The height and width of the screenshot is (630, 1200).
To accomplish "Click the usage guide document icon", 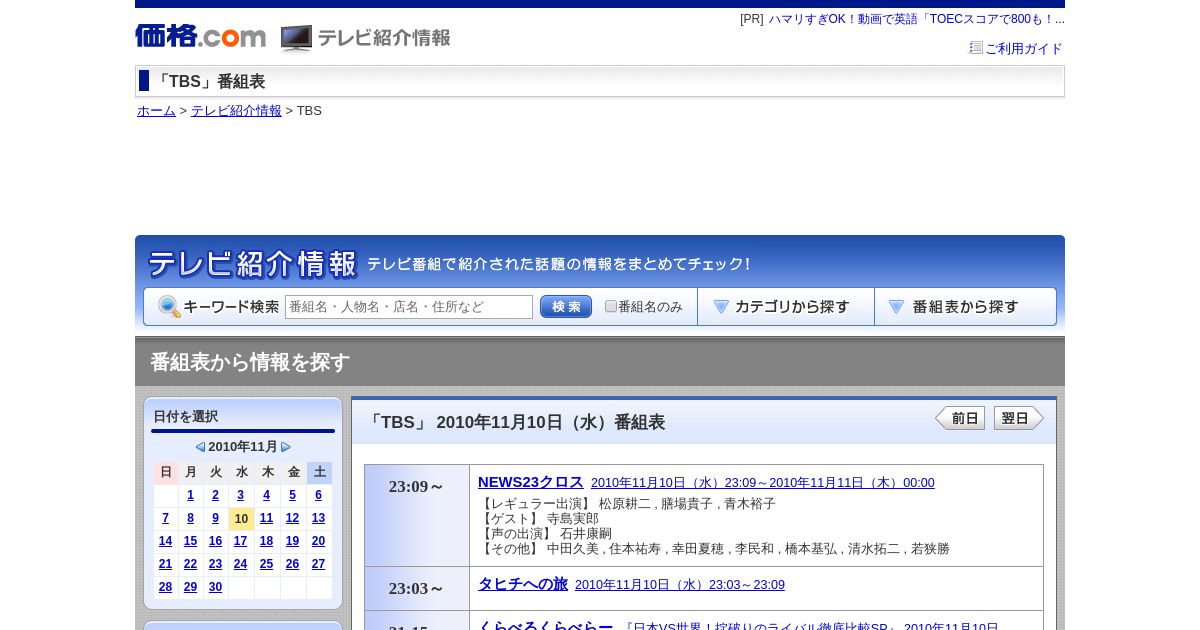I will (976, 47).
